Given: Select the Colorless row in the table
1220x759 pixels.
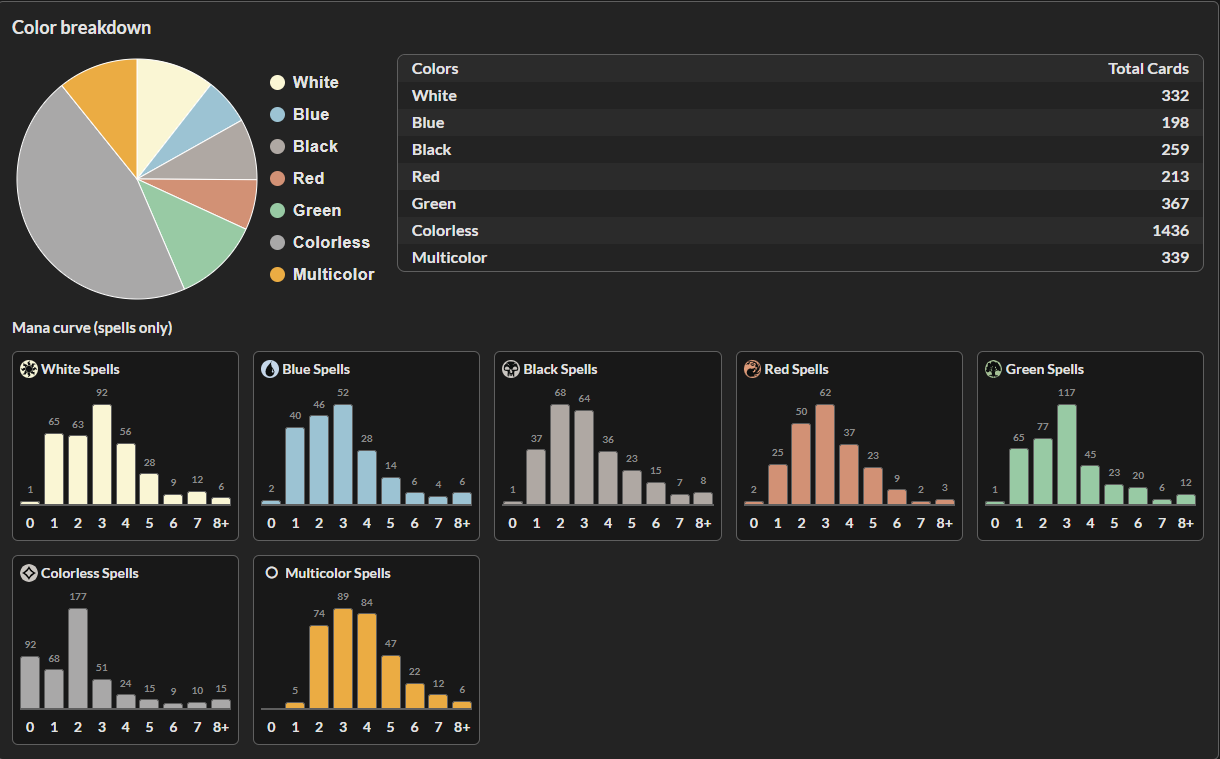Looking at the screenshot, I should tap(800, 231).
